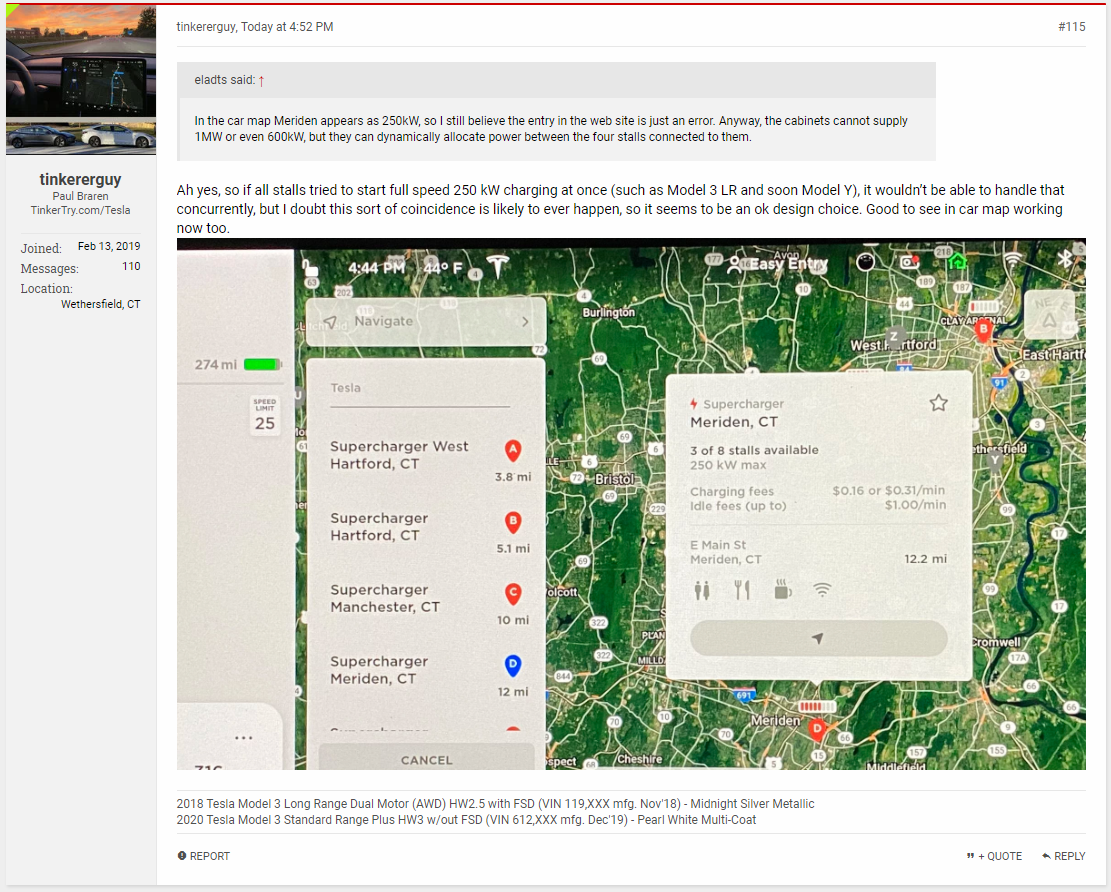Click the + Quote button
1111x892 pixels.
coord(994,856)
